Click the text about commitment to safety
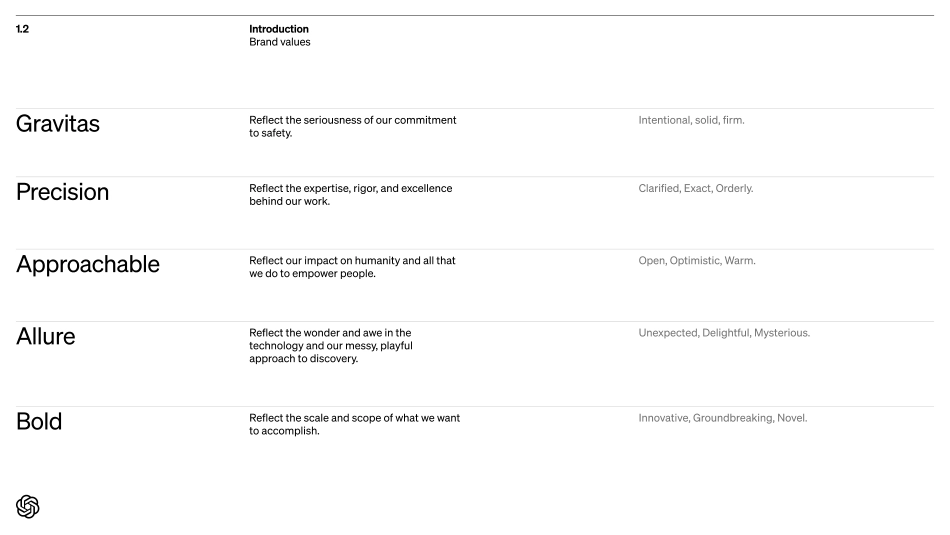The width and height of the screenshot is (950, 535). pyautogui.click(x=352, y=126)
